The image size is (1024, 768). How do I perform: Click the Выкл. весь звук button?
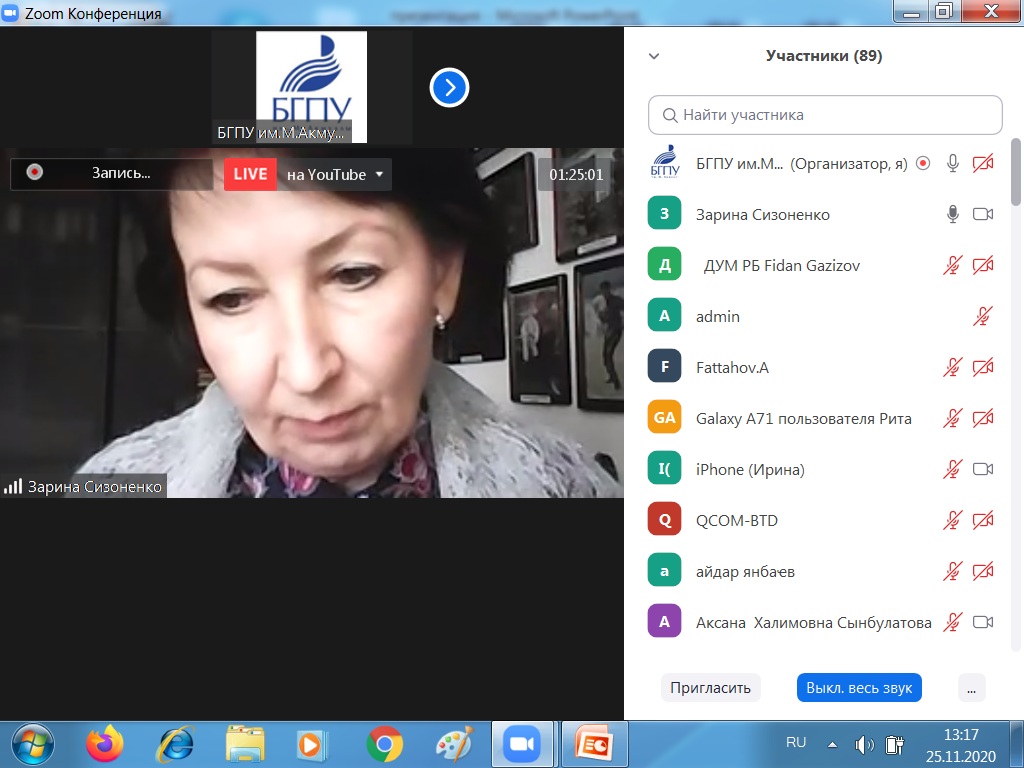[x=858, y=688]
